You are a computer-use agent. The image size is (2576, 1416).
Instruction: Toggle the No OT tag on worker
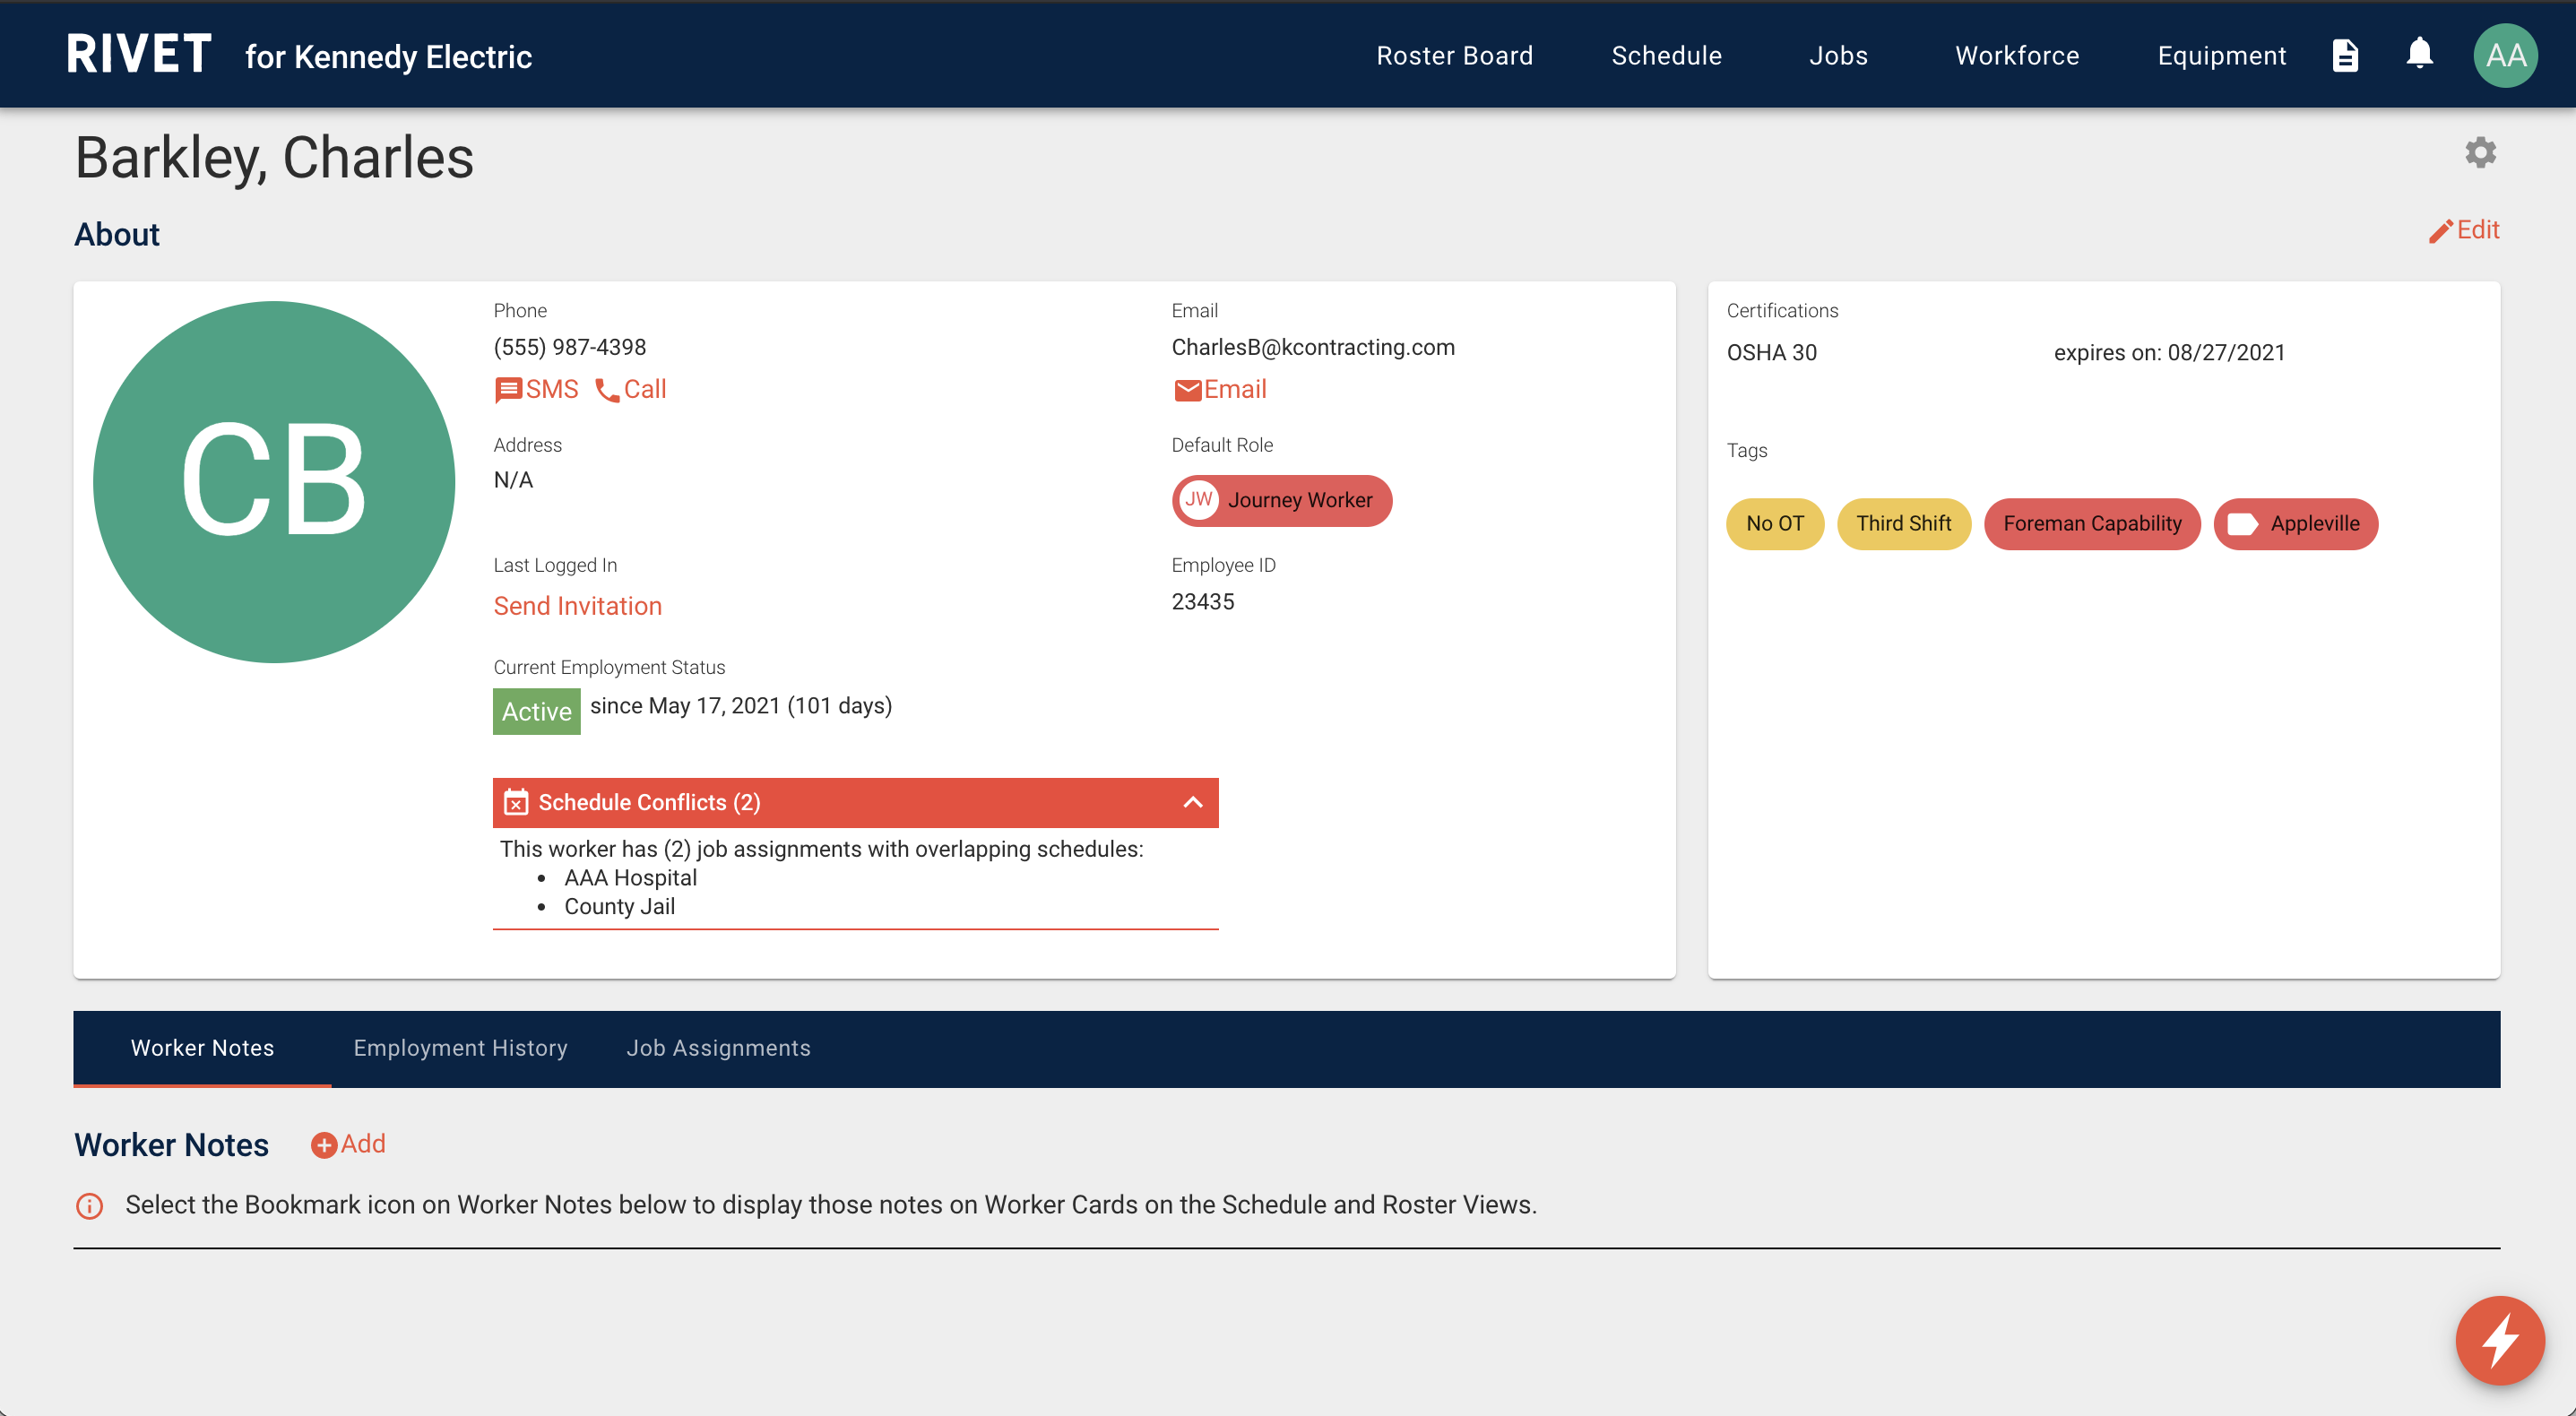tap(1772, 523)
